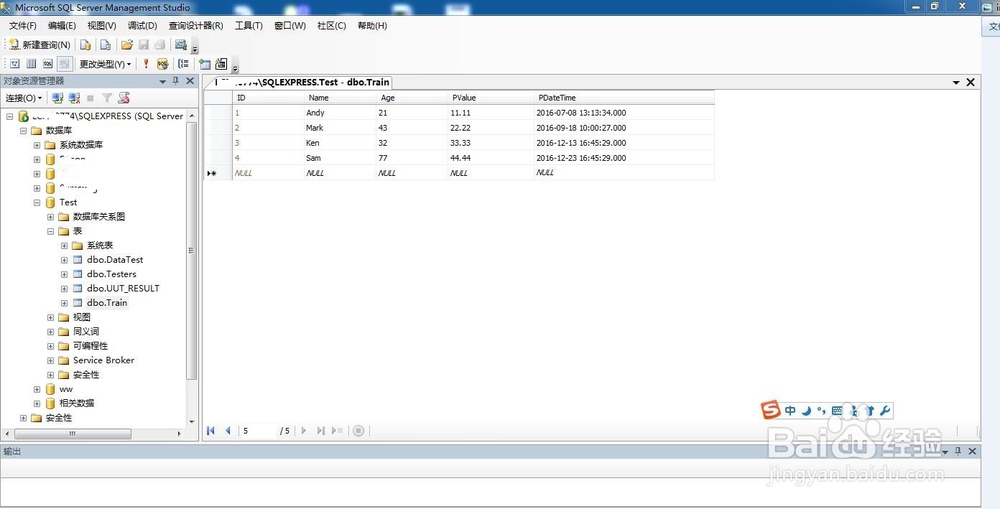Click the Age cell 77

411,158
